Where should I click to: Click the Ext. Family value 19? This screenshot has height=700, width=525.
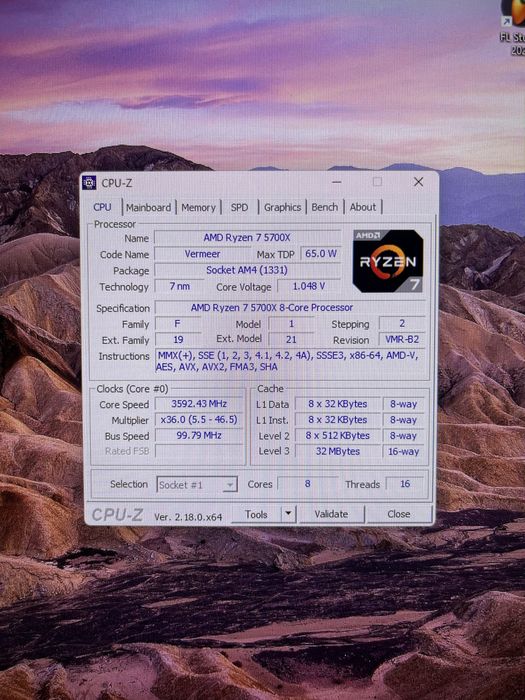point(178,340)
